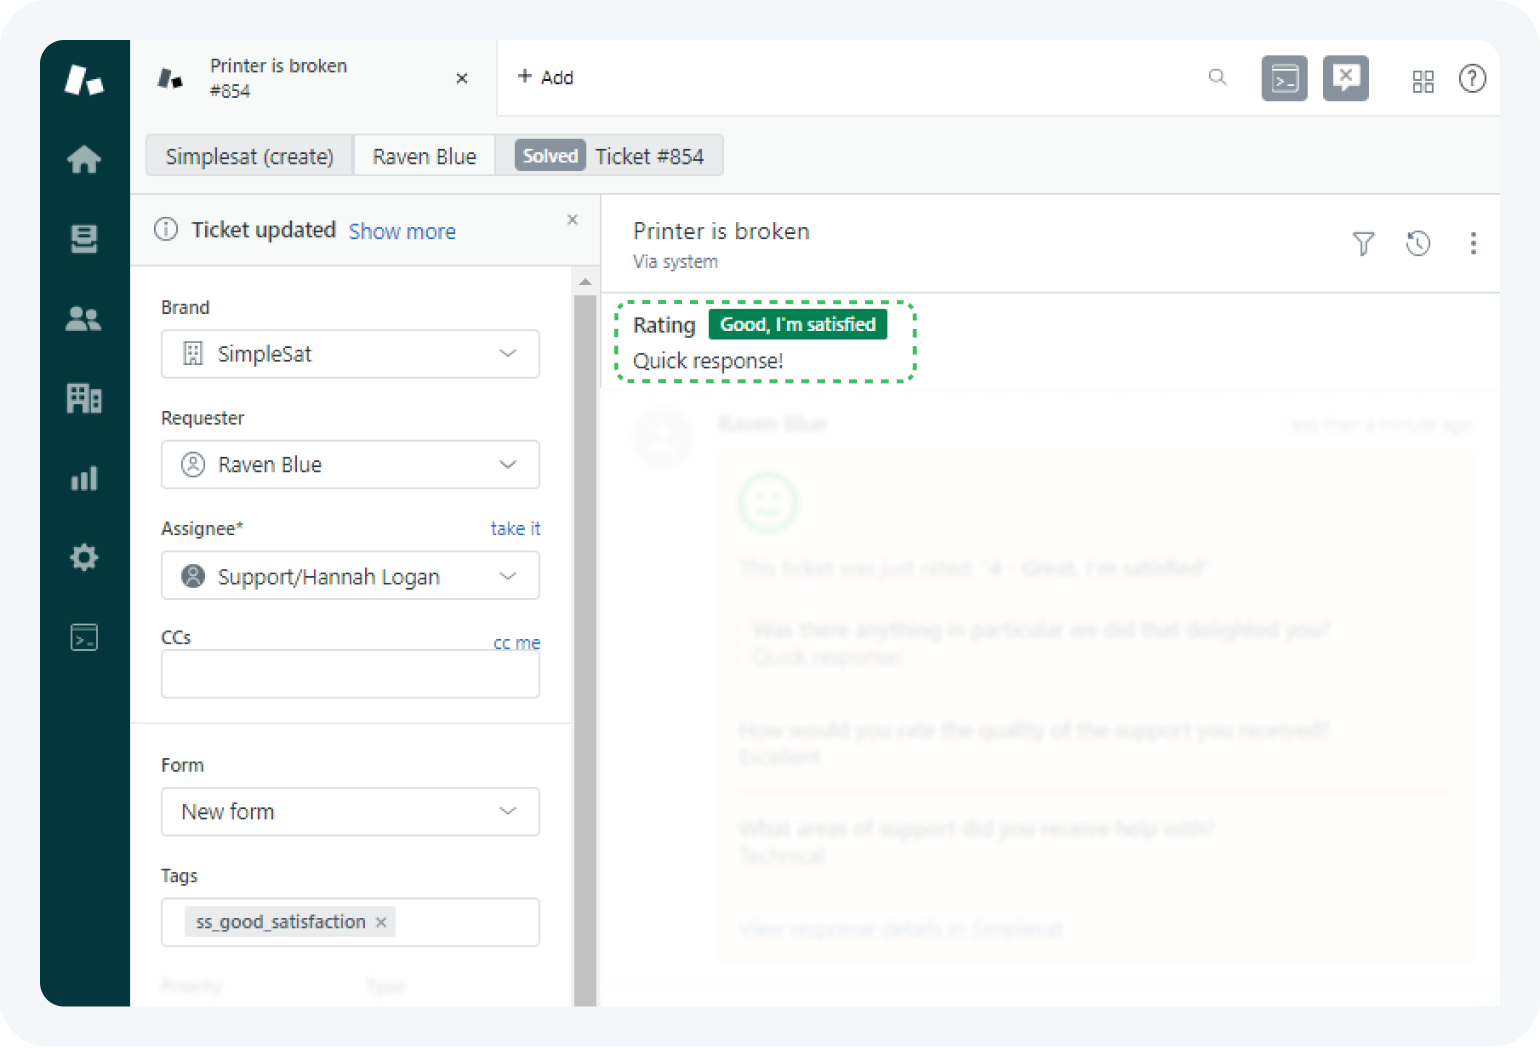Click the Printer is broken ticket title
The image size is (1540, 1048).
(721, 231)
